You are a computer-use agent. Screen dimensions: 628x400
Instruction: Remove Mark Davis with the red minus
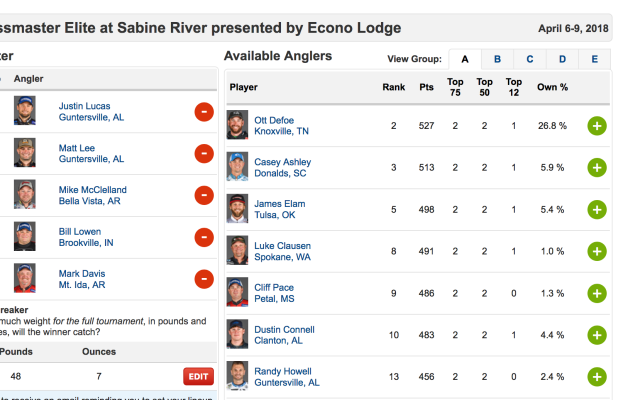(204, 279)
